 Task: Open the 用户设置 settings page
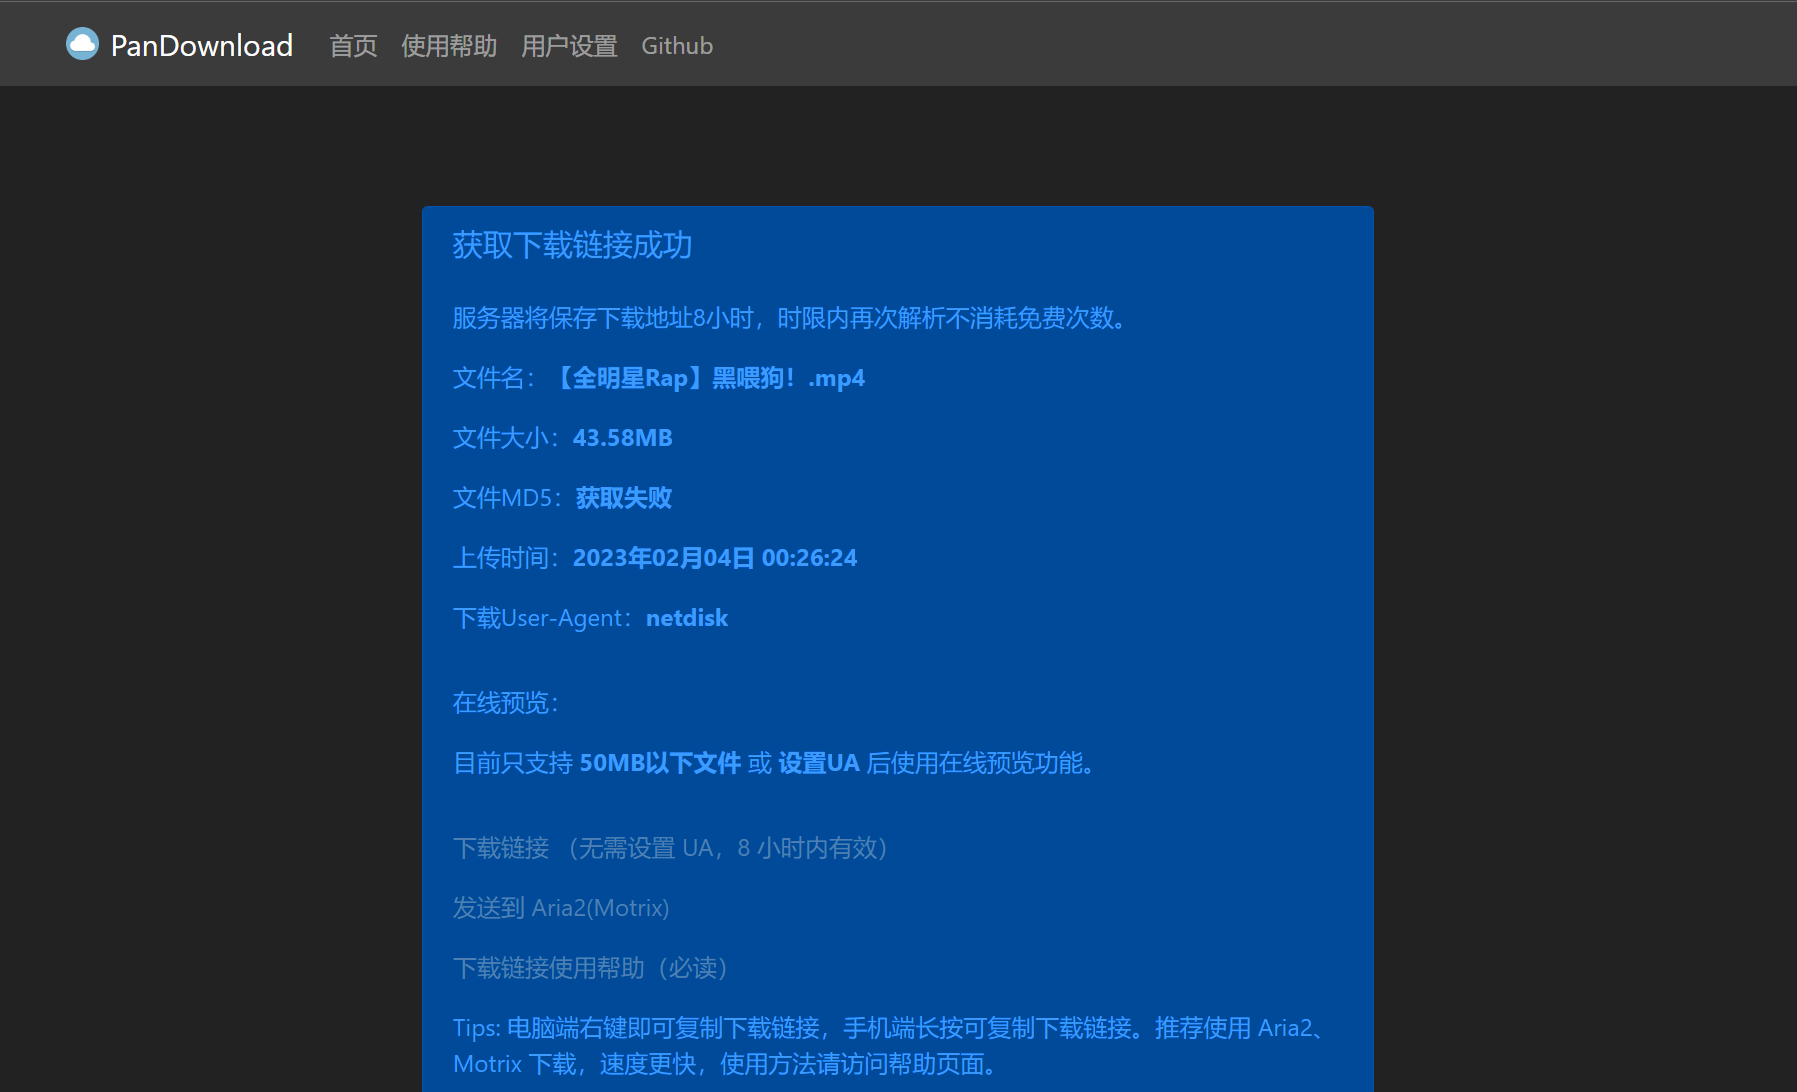pos(569,46)
